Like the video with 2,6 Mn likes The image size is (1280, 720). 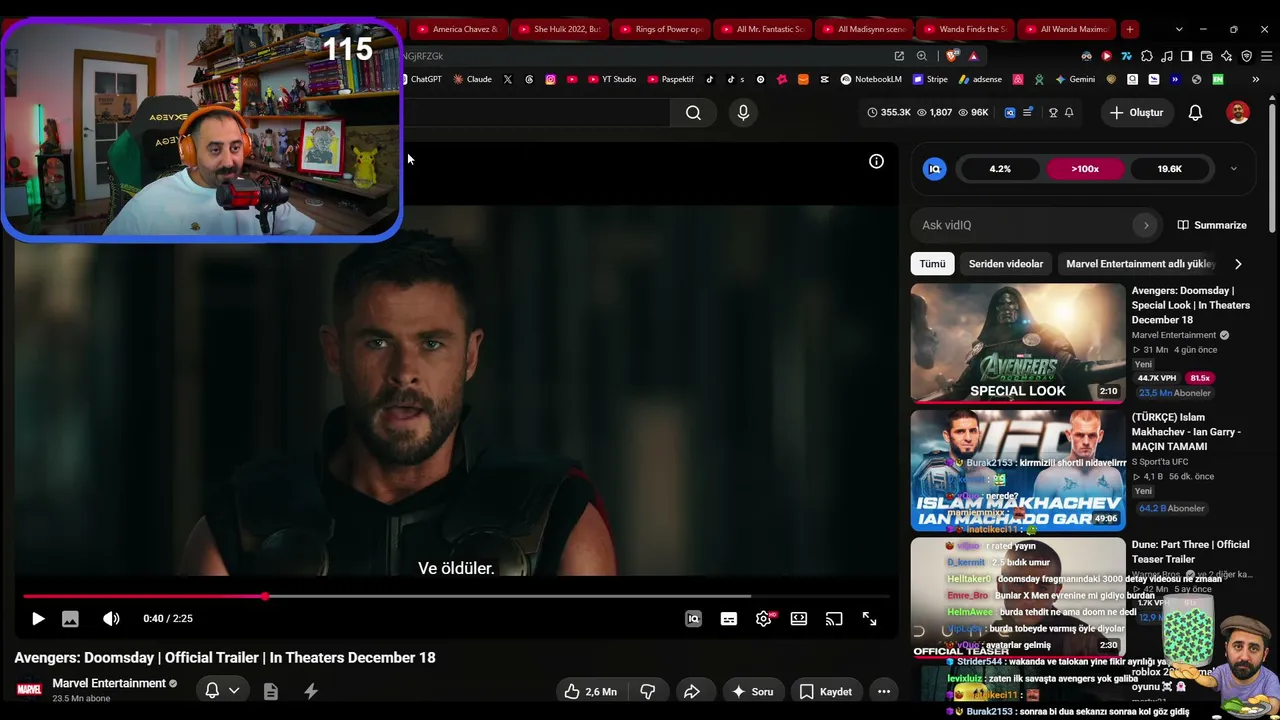(590, 691)
